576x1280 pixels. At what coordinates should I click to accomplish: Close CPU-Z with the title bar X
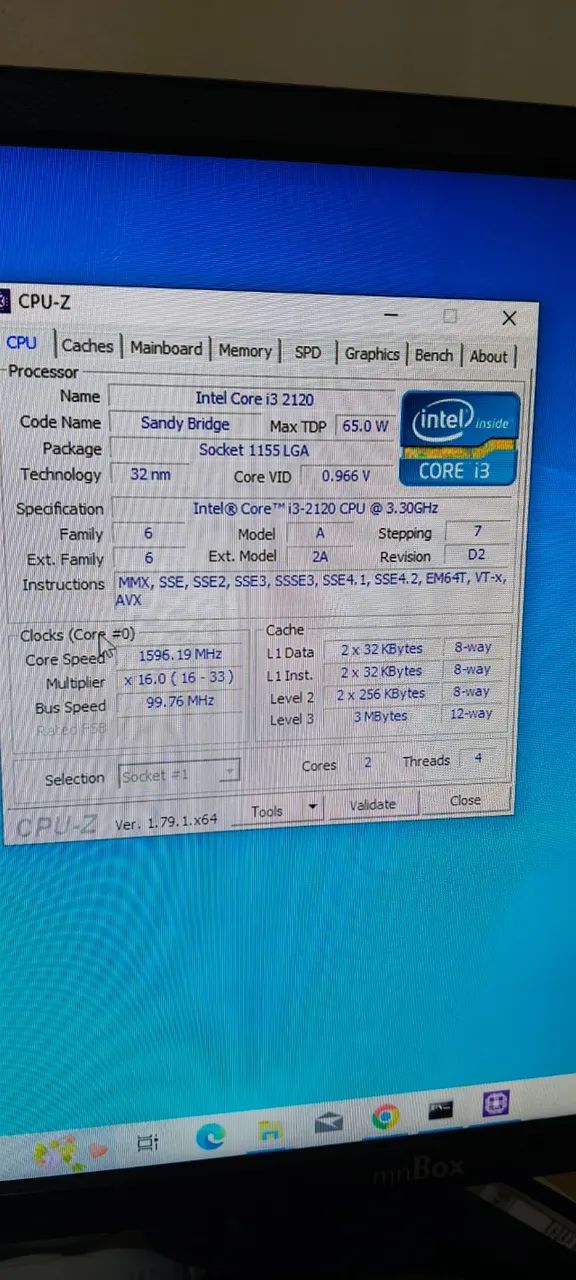click(x=509, y=318)
